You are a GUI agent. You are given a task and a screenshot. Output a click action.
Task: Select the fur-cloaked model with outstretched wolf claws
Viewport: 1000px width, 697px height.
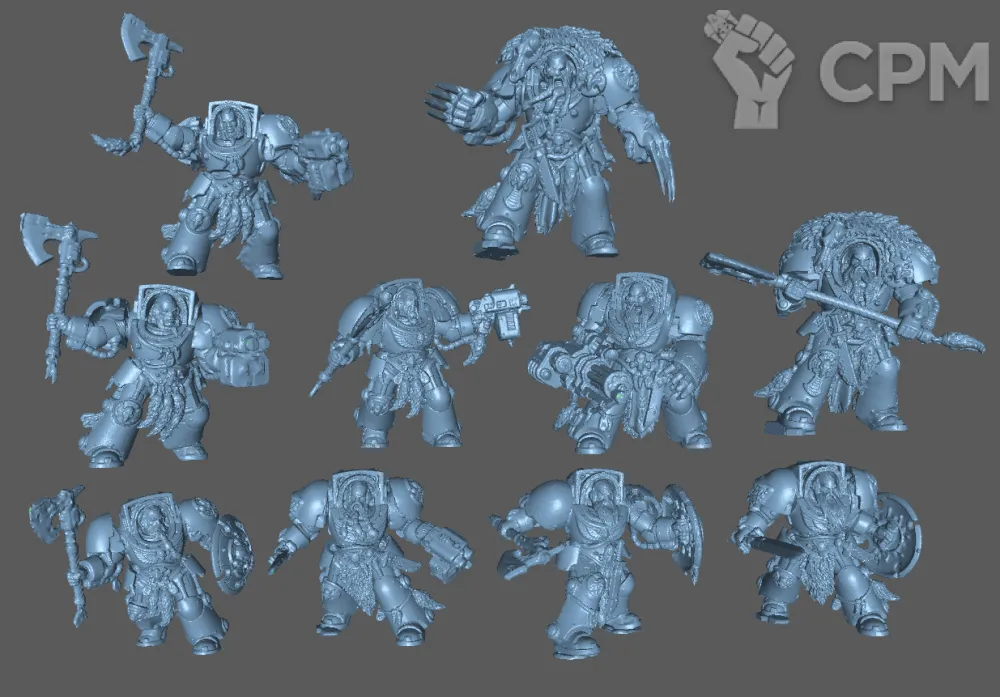560,140
